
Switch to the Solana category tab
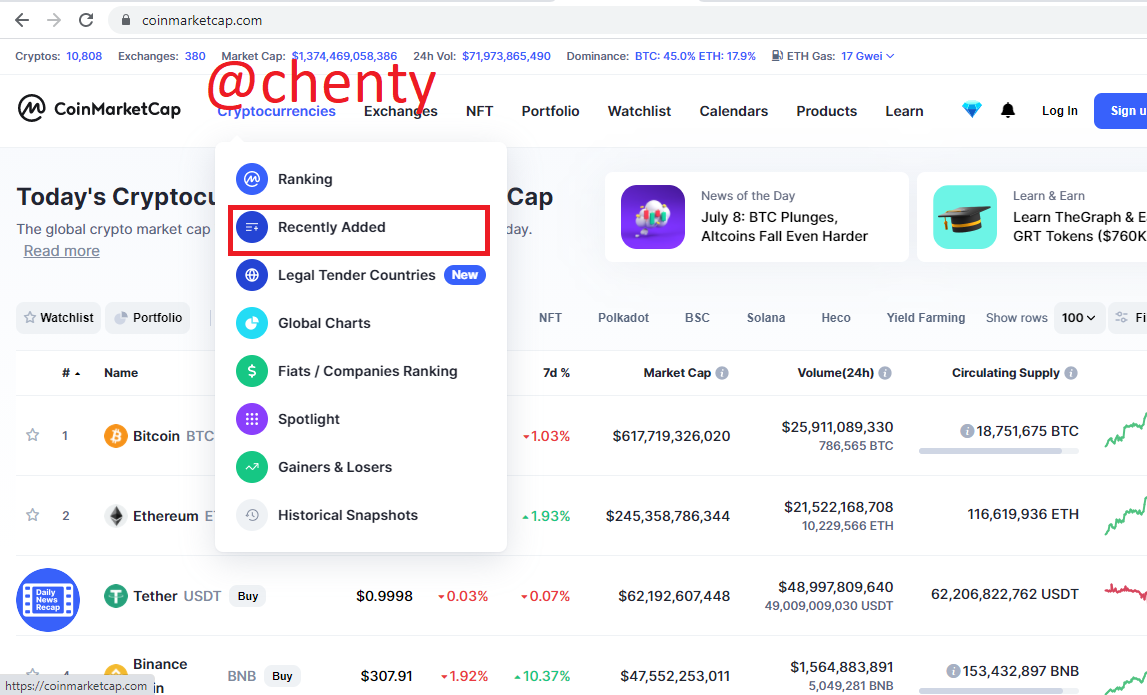(x=766, y=318)
